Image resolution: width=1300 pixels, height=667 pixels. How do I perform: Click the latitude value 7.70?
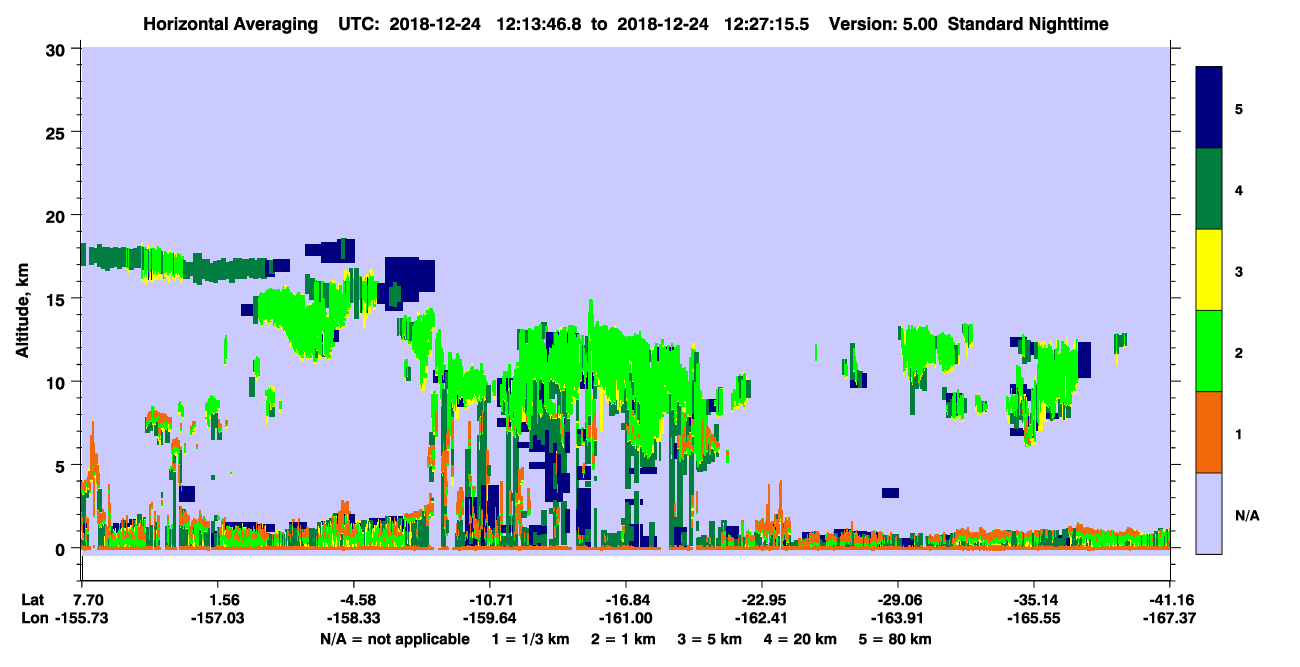tap(88, 600)
